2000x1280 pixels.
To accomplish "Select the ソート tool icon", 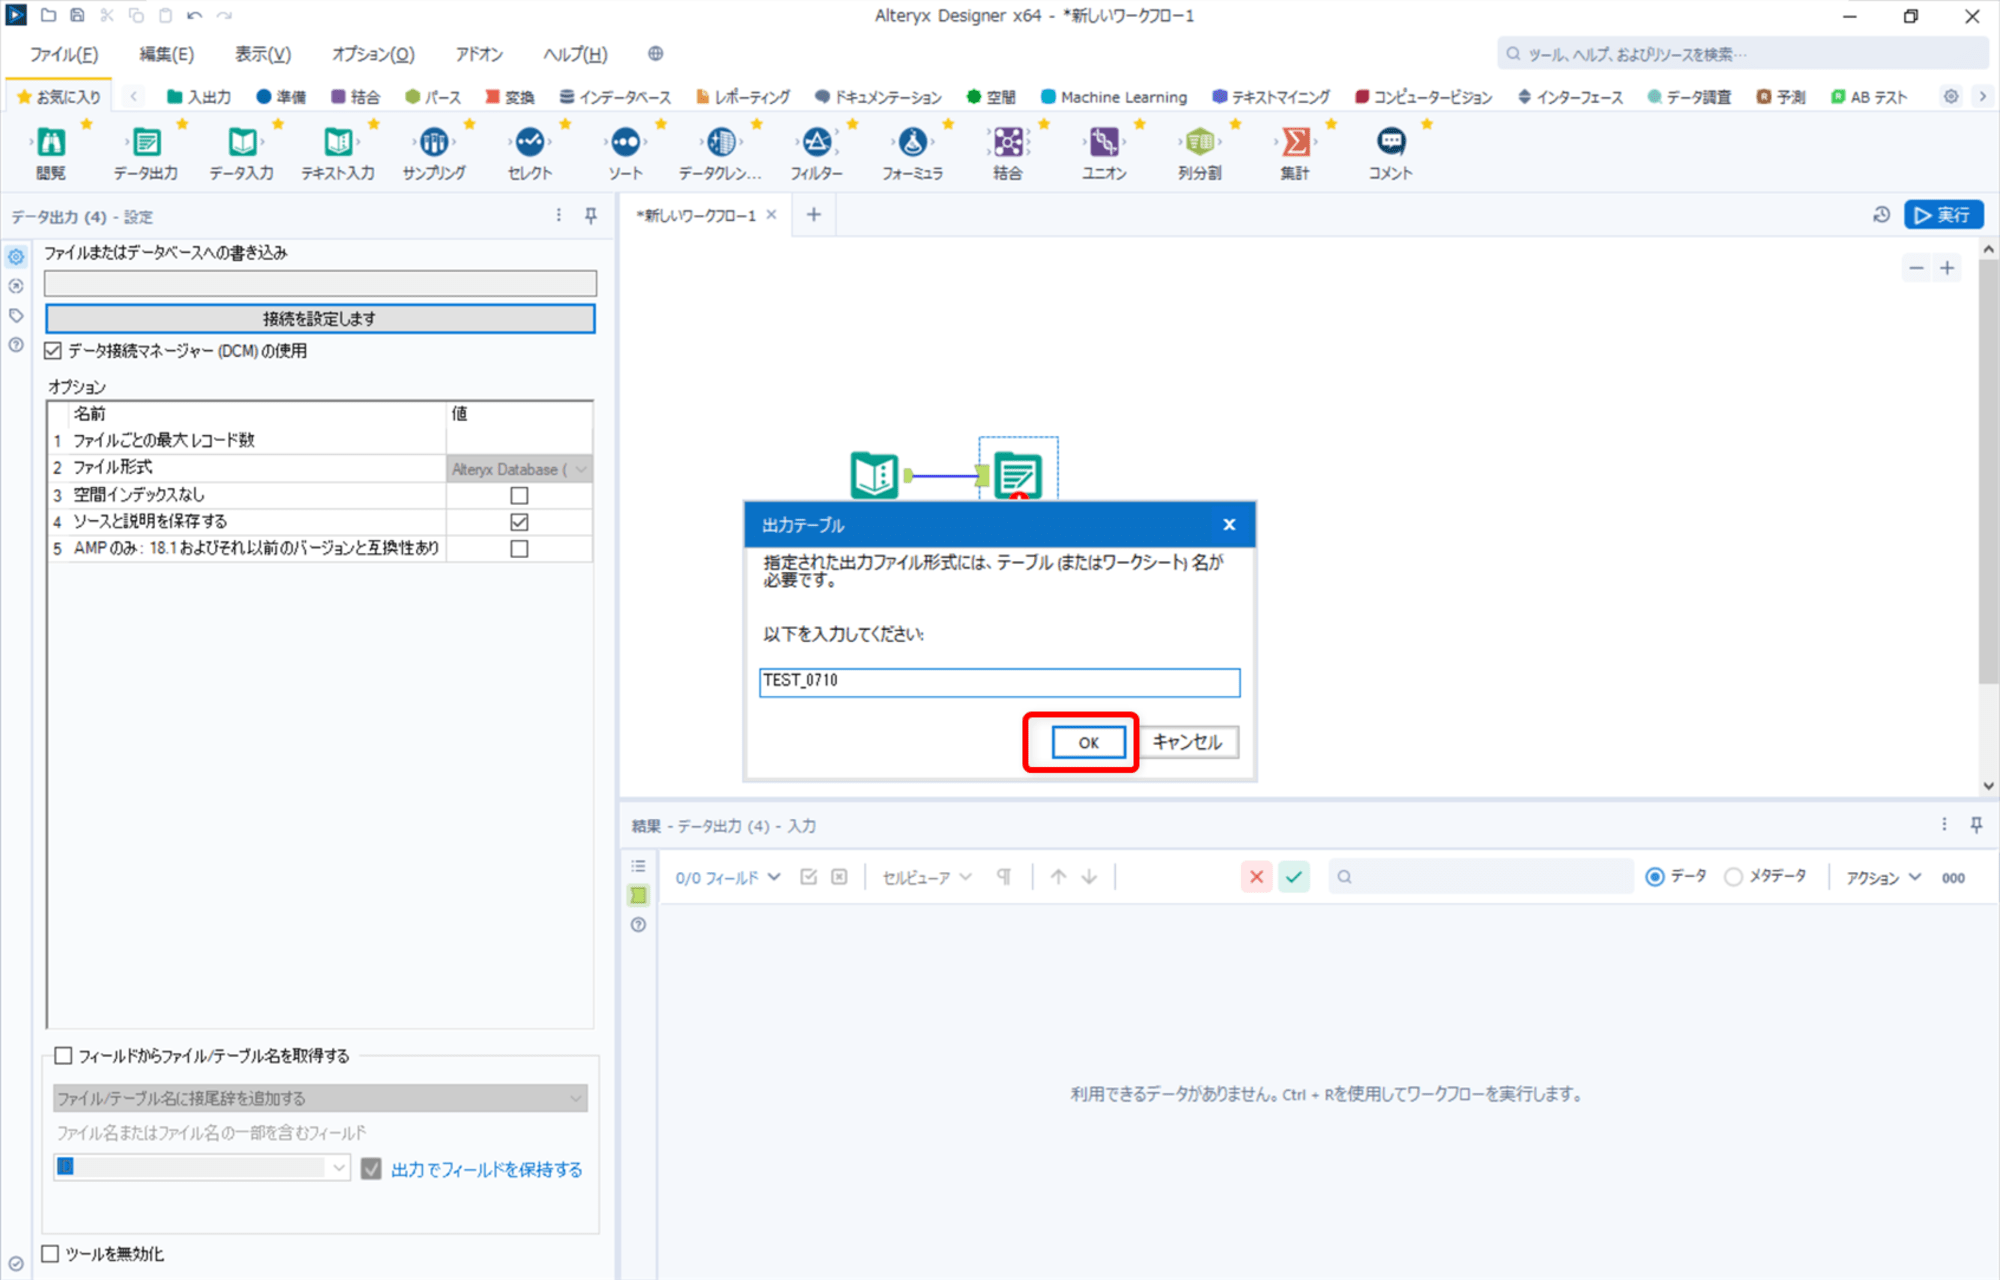I will [626, 143].
